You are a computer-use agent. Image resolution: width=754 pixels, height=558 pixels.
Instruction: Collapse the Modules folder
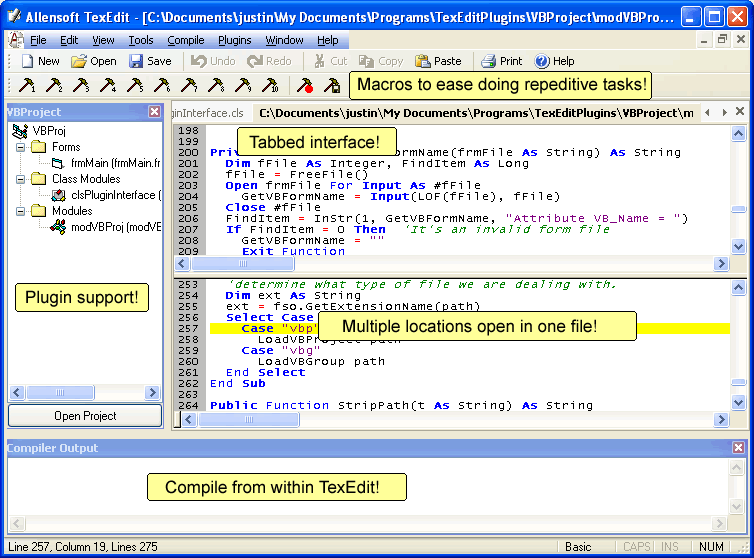coord(20,211)
